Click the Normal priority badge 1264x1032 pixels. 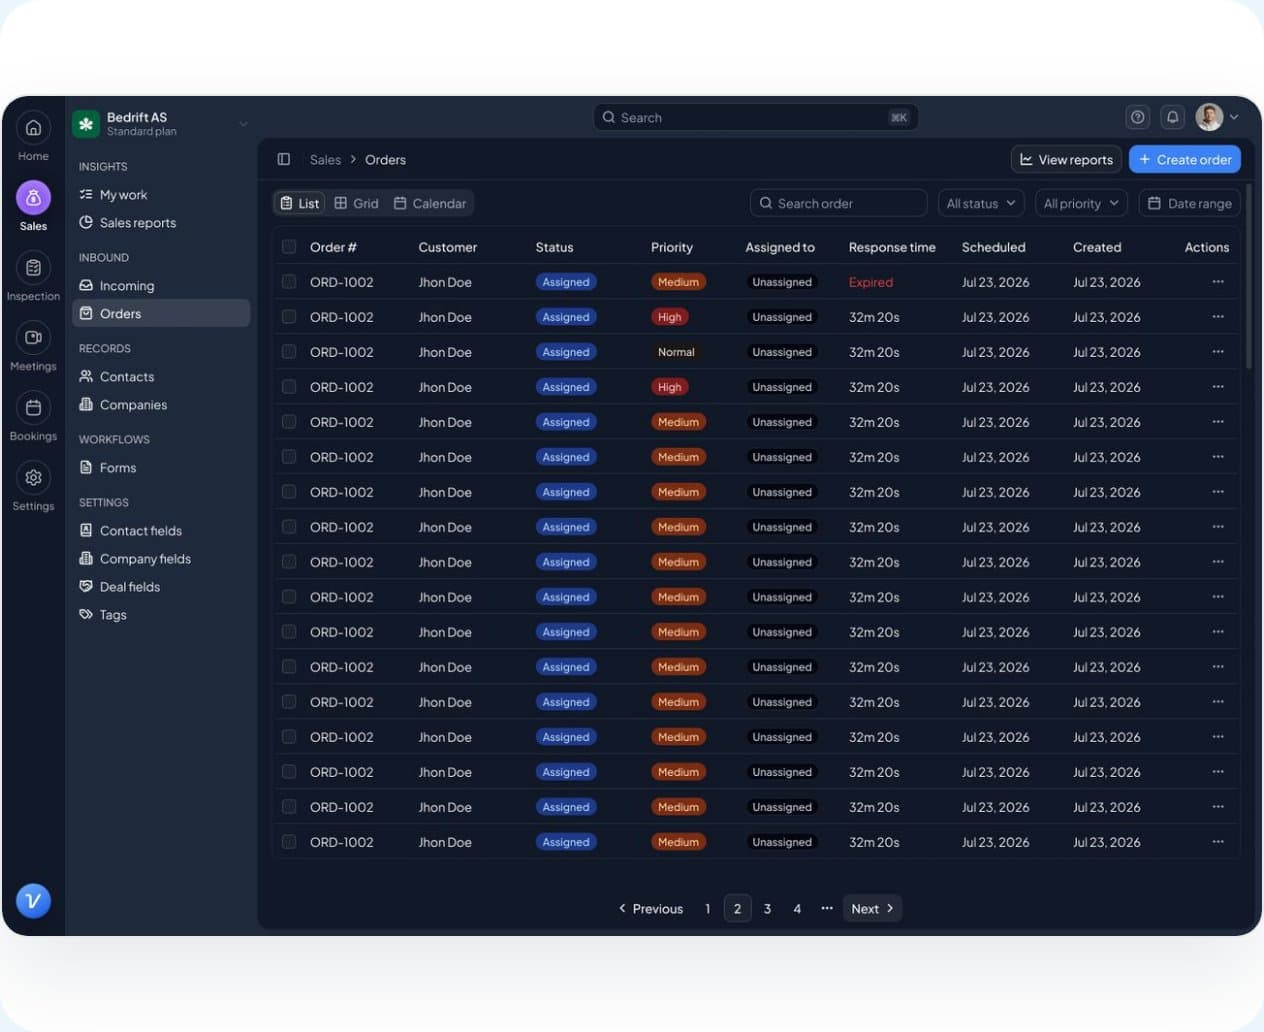676,352
